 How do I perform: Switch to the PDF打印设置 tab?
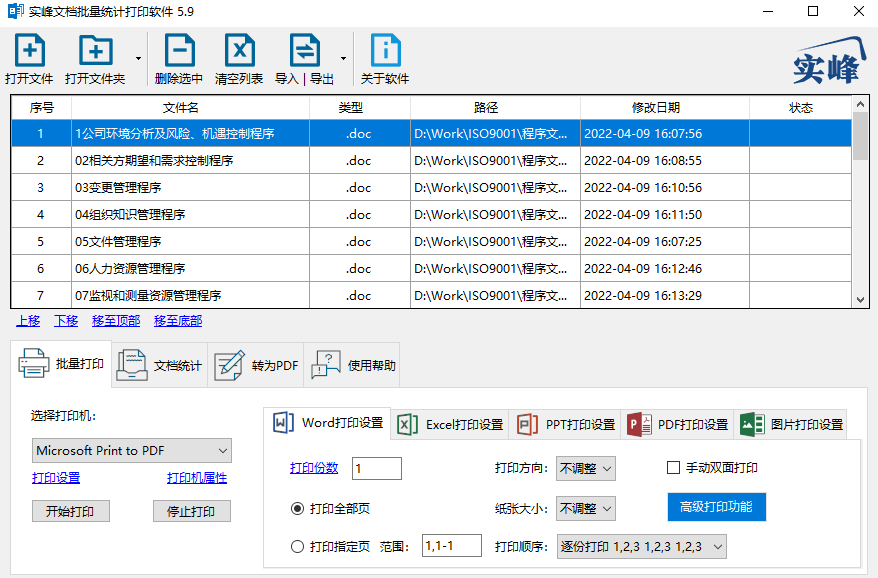pyautogui.click(x=678, y=425)
